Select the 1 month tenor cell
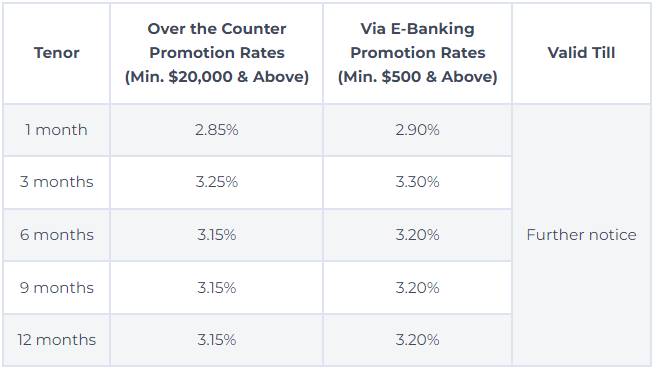This screenshot has width=656, height=372. (x=56, y=130)
